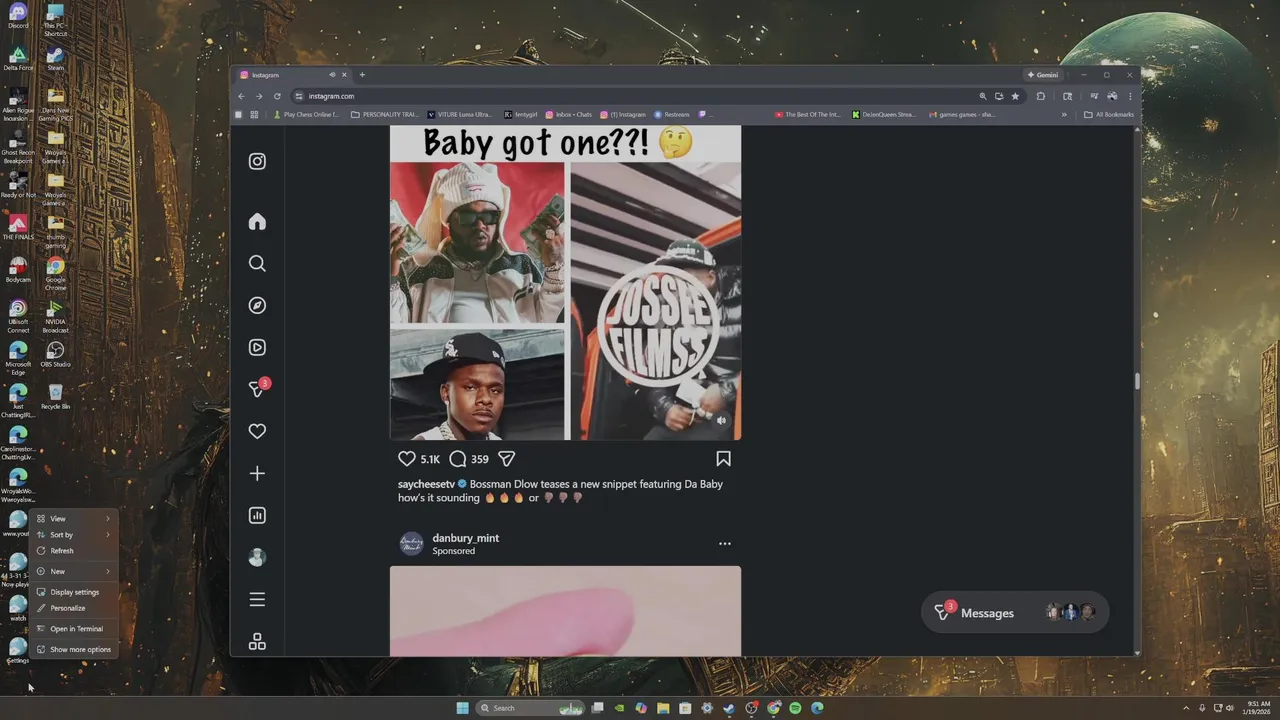
Task: Open Play Chess Online bookmark
Action: pyautogui.click(x=306, y=114)
